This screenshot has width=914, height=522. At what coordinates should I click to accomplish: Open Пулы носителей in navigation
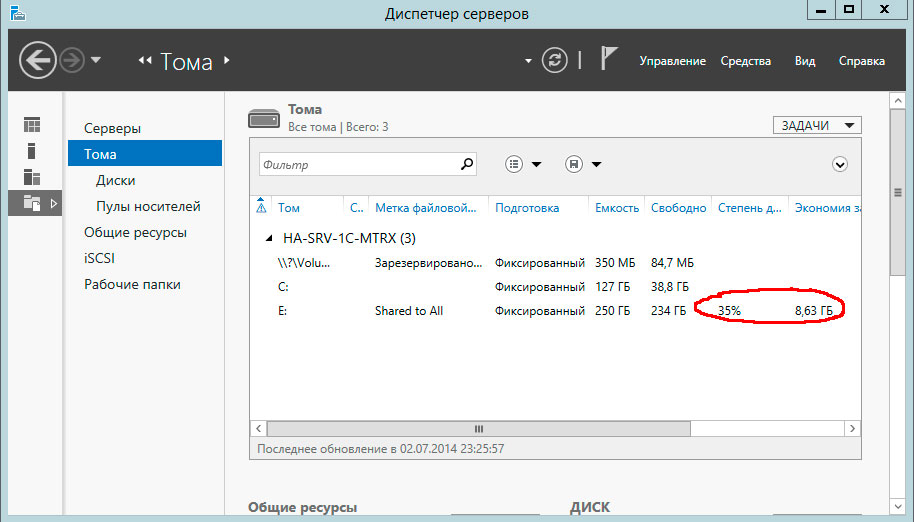pyautogui.click(x=148, y=207)
